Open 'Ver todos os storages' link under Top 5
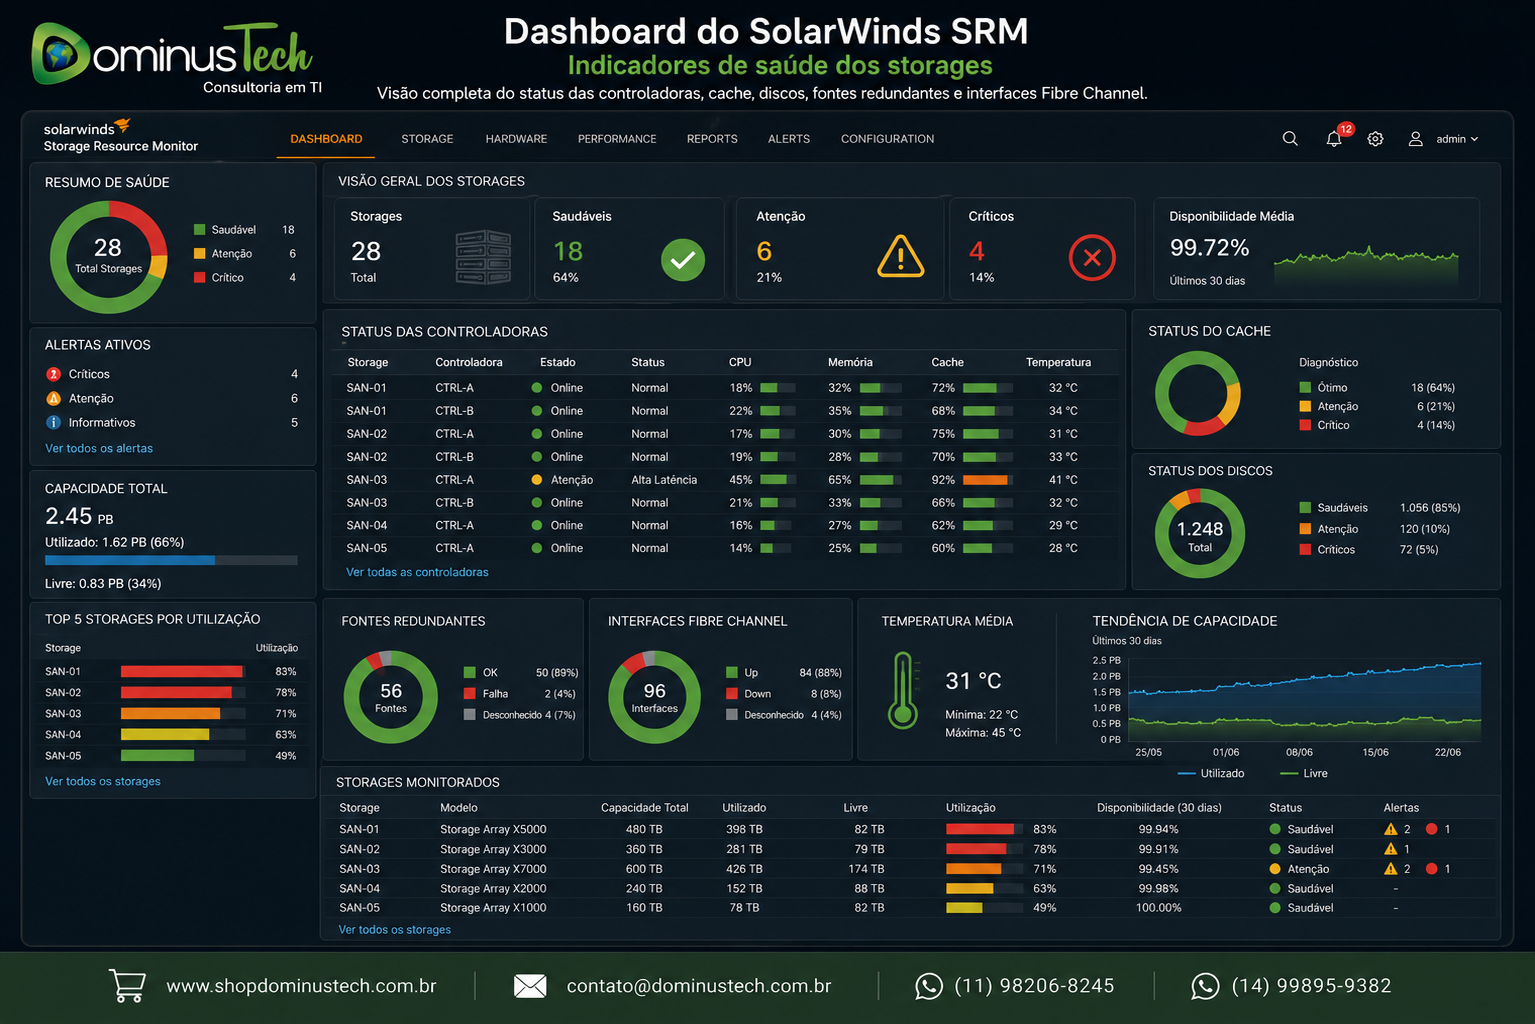1535x1024 pixels. click(x=103, y=781)
